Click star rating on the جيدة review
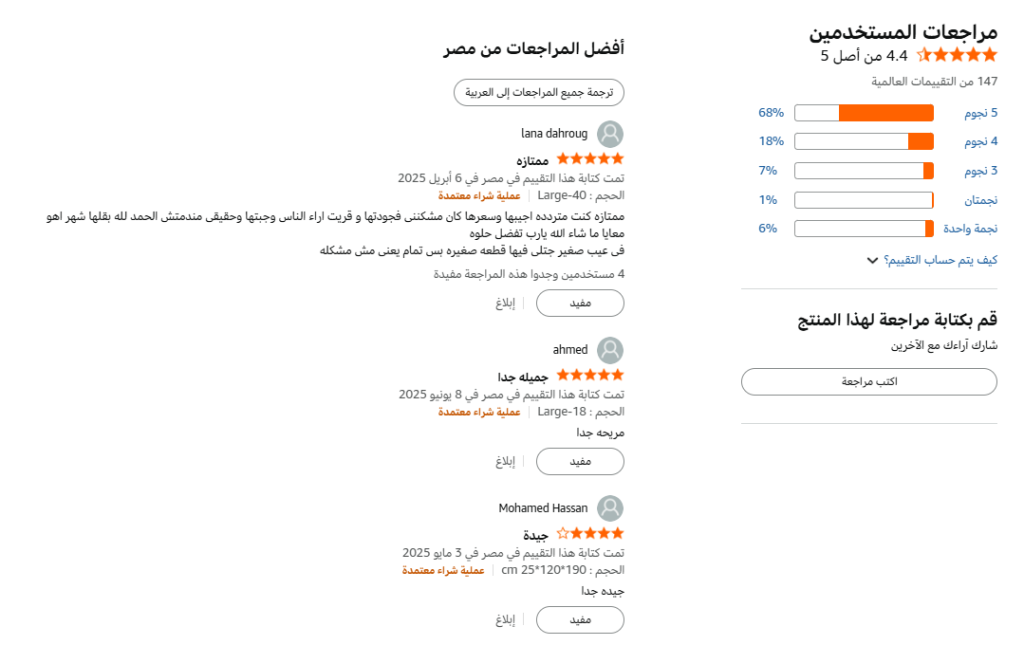The width and height of the screenshot is (1024, 645). coord(590,534)
